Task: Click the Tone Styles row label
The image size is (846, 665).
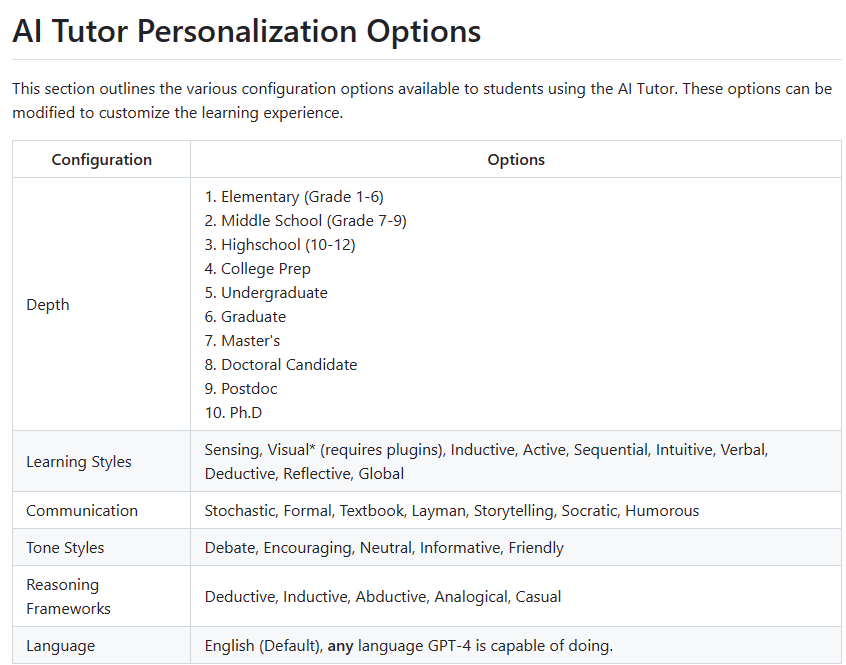Action: (x=65, y=548)
